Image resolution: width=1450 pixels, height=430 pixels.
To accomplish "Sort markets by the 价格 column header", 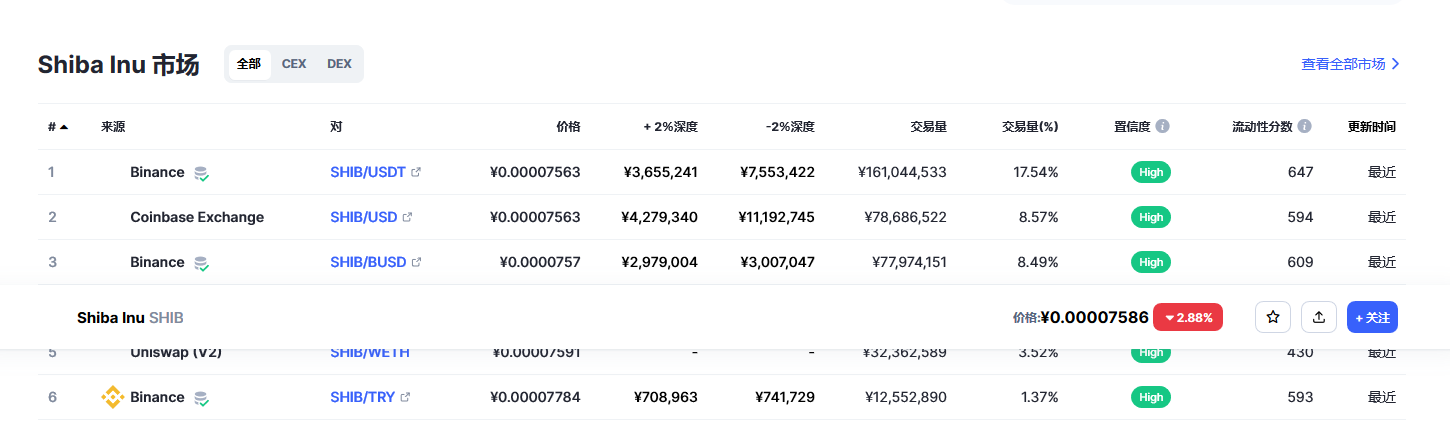I will click(x=568, y=127).
